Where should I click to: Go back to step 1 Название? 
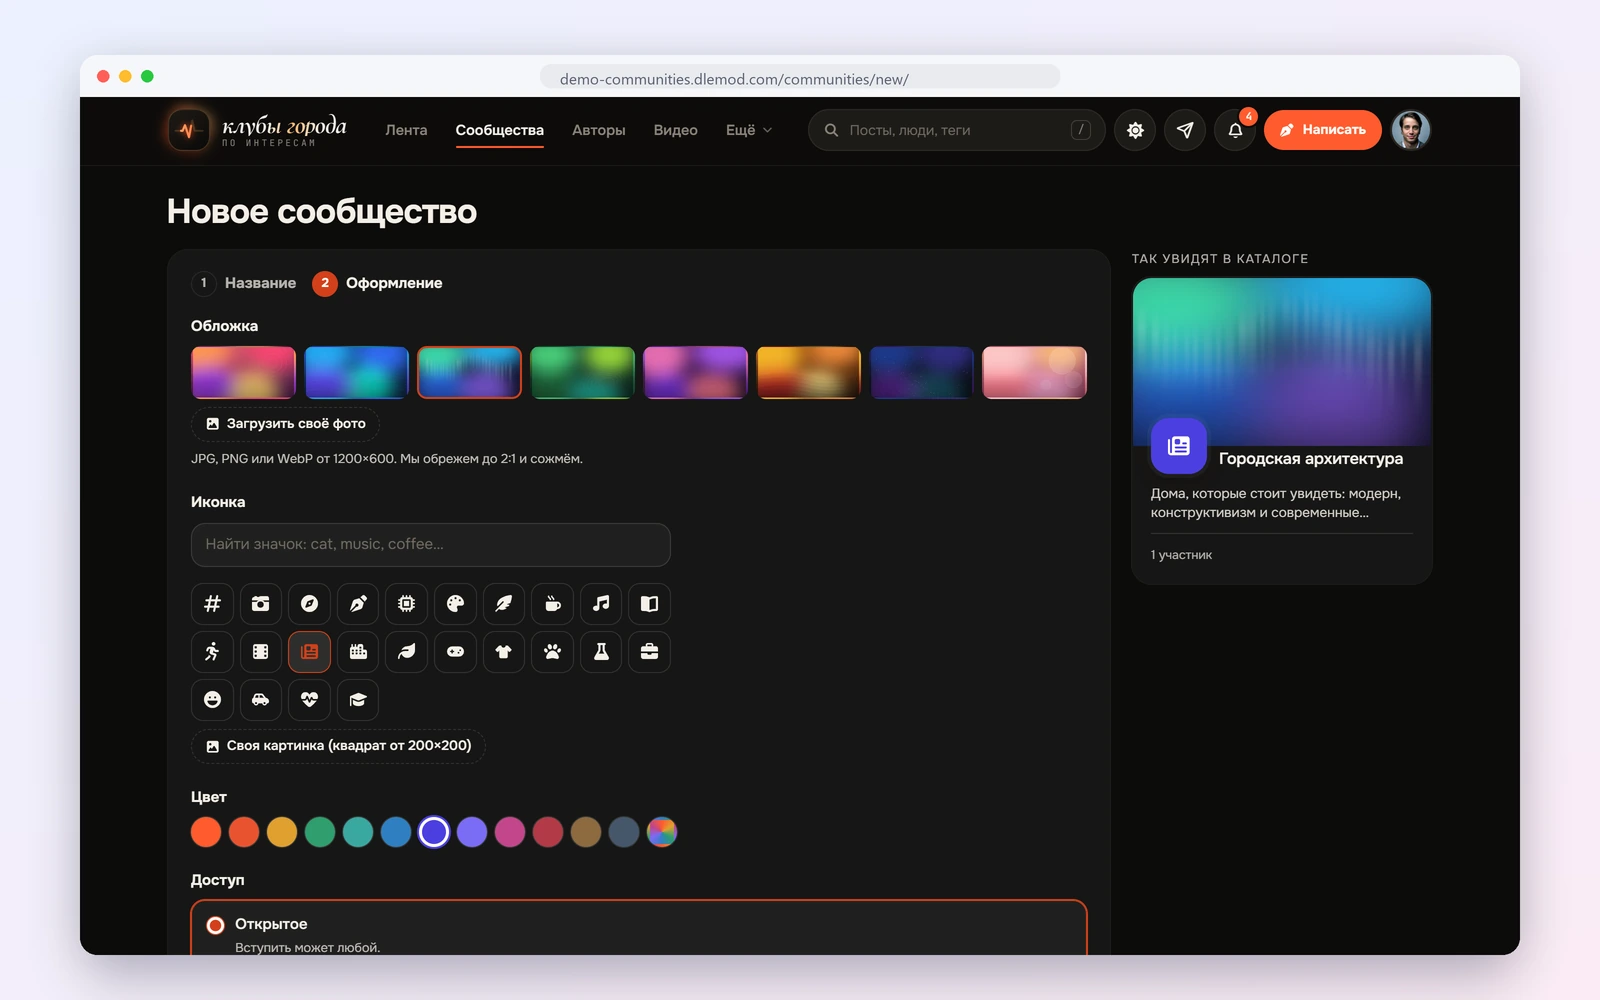(x=244, y=283)
